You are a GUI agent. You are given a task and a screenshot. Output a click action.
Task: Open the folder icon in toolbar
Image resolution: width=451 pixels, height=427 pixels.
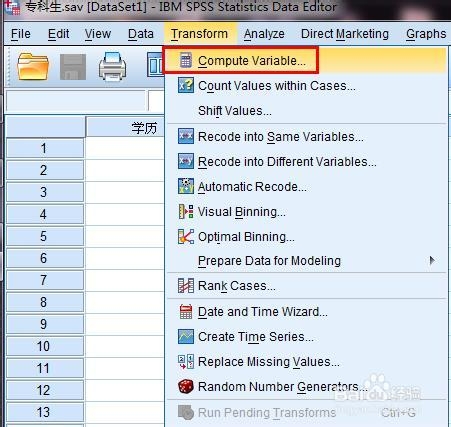coord(33,67)
